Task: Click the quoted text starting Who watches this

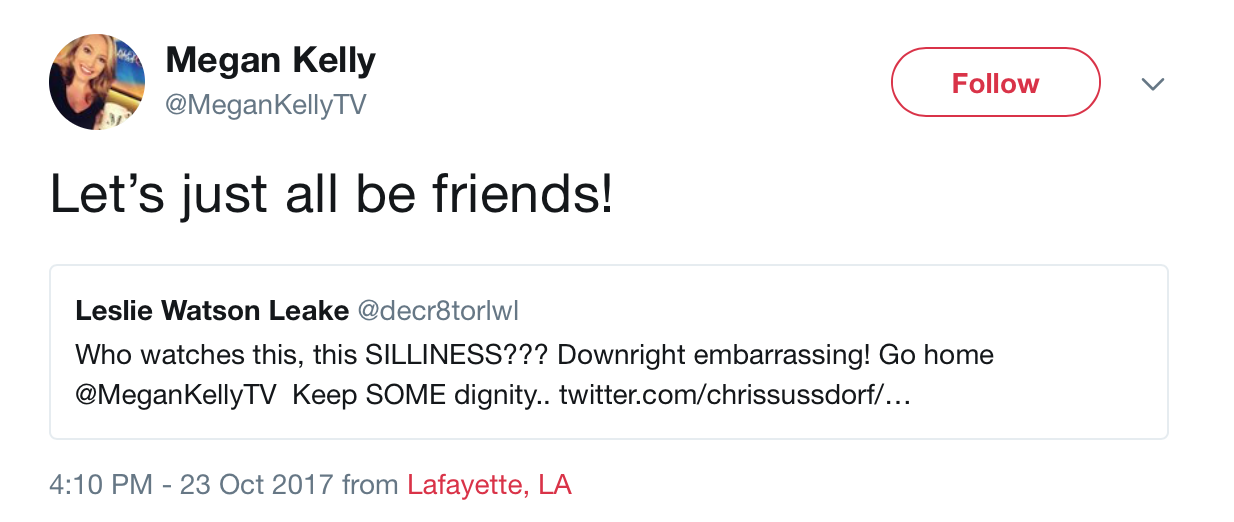Action: (x=534, y=375)
